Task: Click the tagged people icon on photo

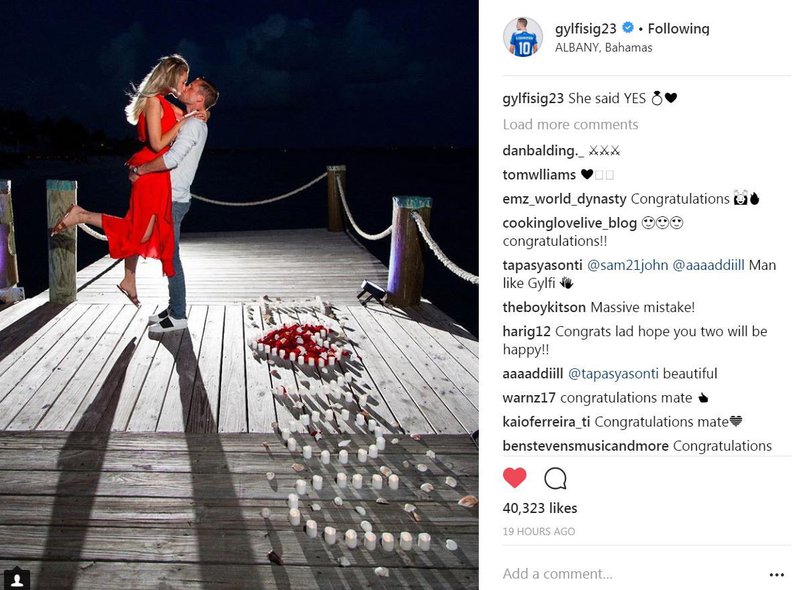Action: 17,579
